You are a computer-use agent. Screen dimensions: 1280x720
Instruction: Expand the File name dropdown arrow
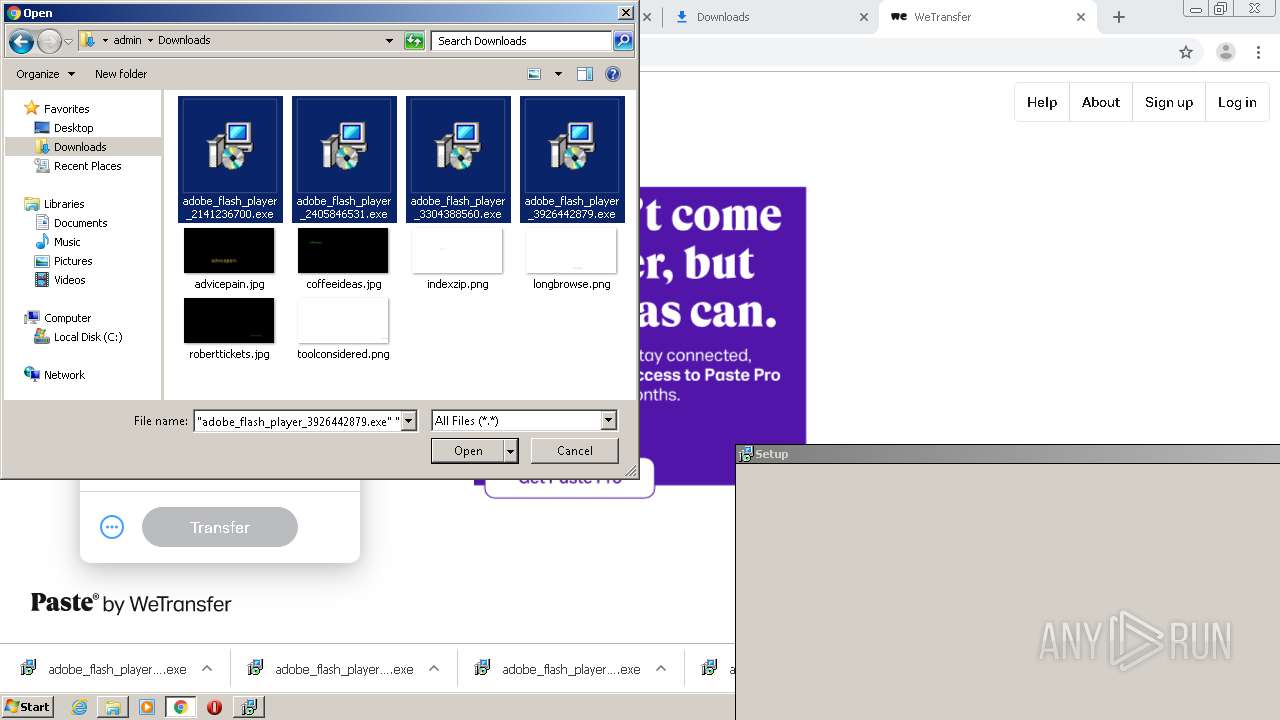click(x=408, y=421)
